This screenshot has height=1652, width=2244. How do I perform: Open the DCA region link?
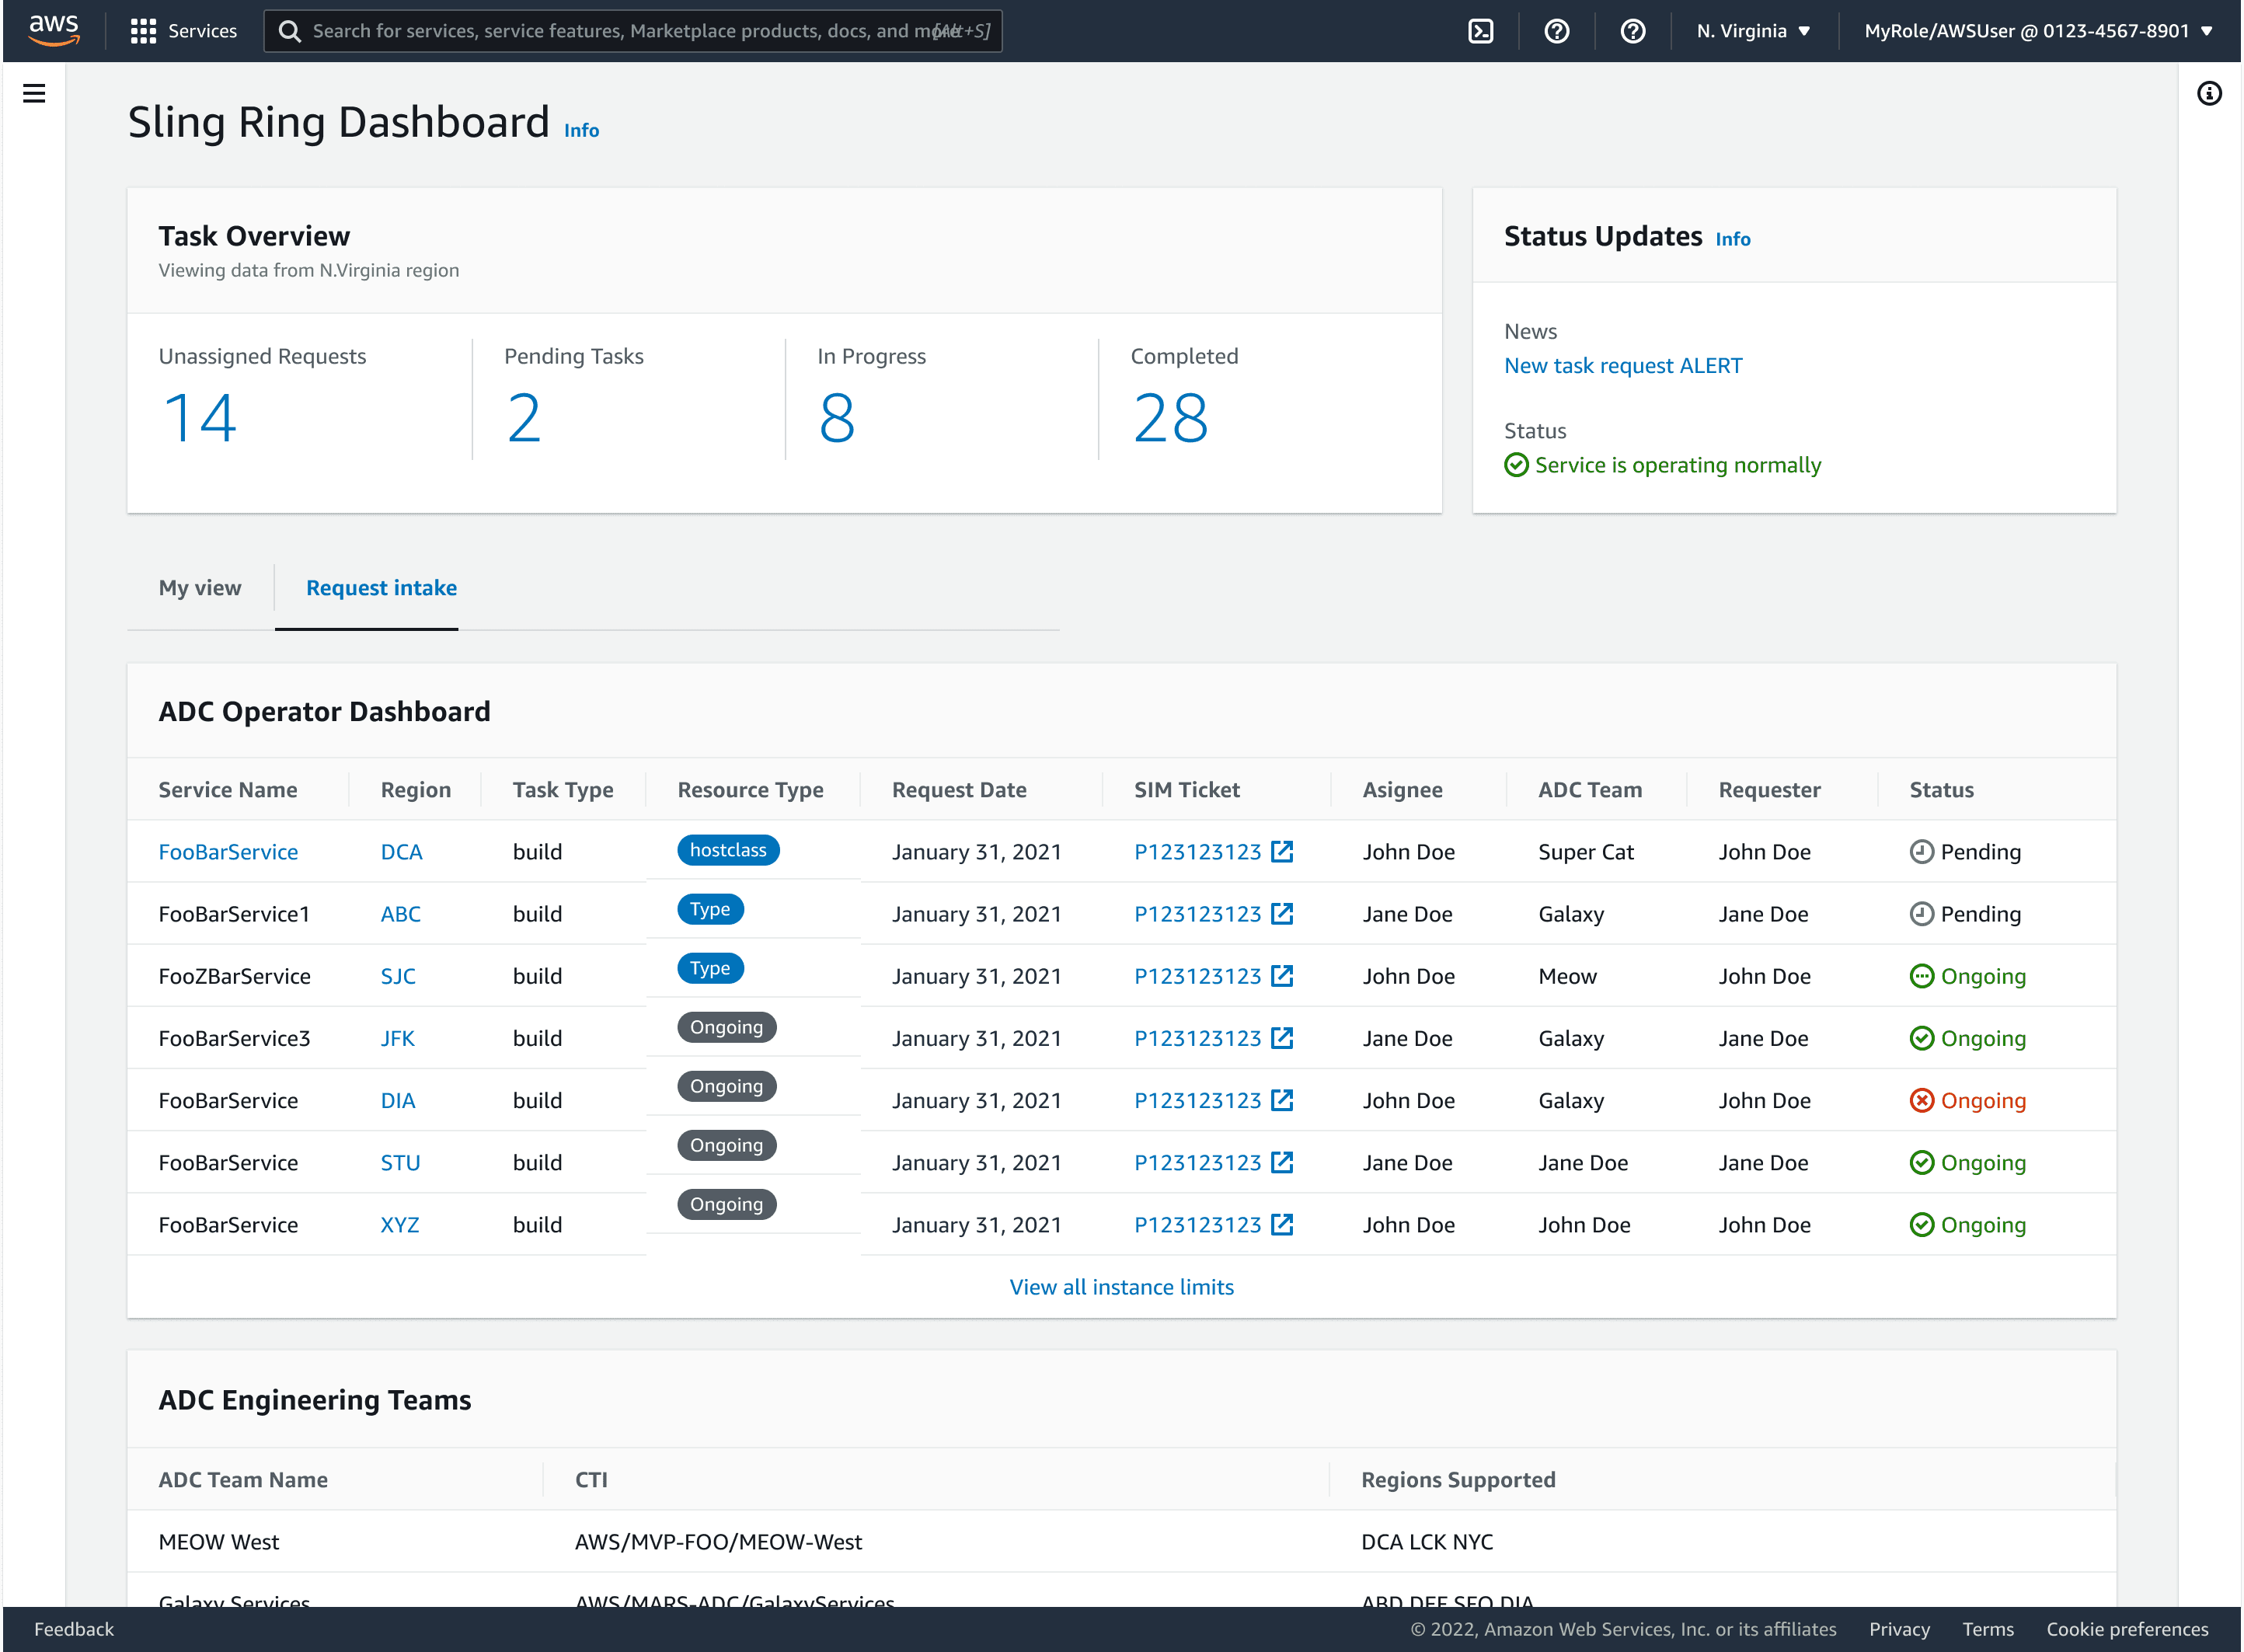coord(401,852)
